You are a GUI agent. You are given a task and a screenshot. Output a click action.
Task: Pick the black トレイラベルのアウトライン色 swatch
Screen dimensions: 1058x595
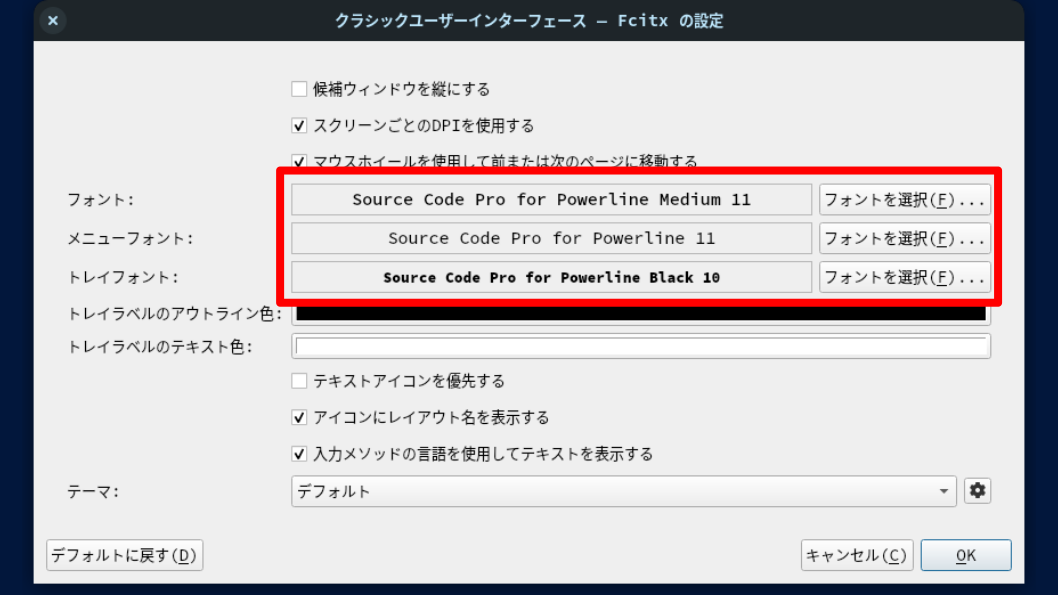641,315
